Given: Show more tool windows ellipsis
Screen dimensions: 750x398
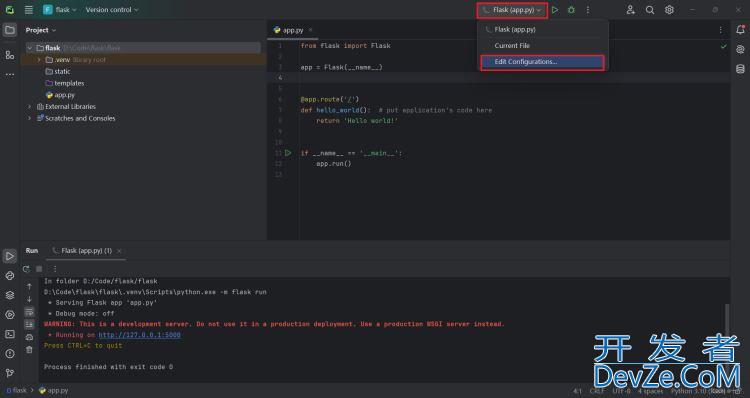Looking at the screenshot, I should (10, 75).
